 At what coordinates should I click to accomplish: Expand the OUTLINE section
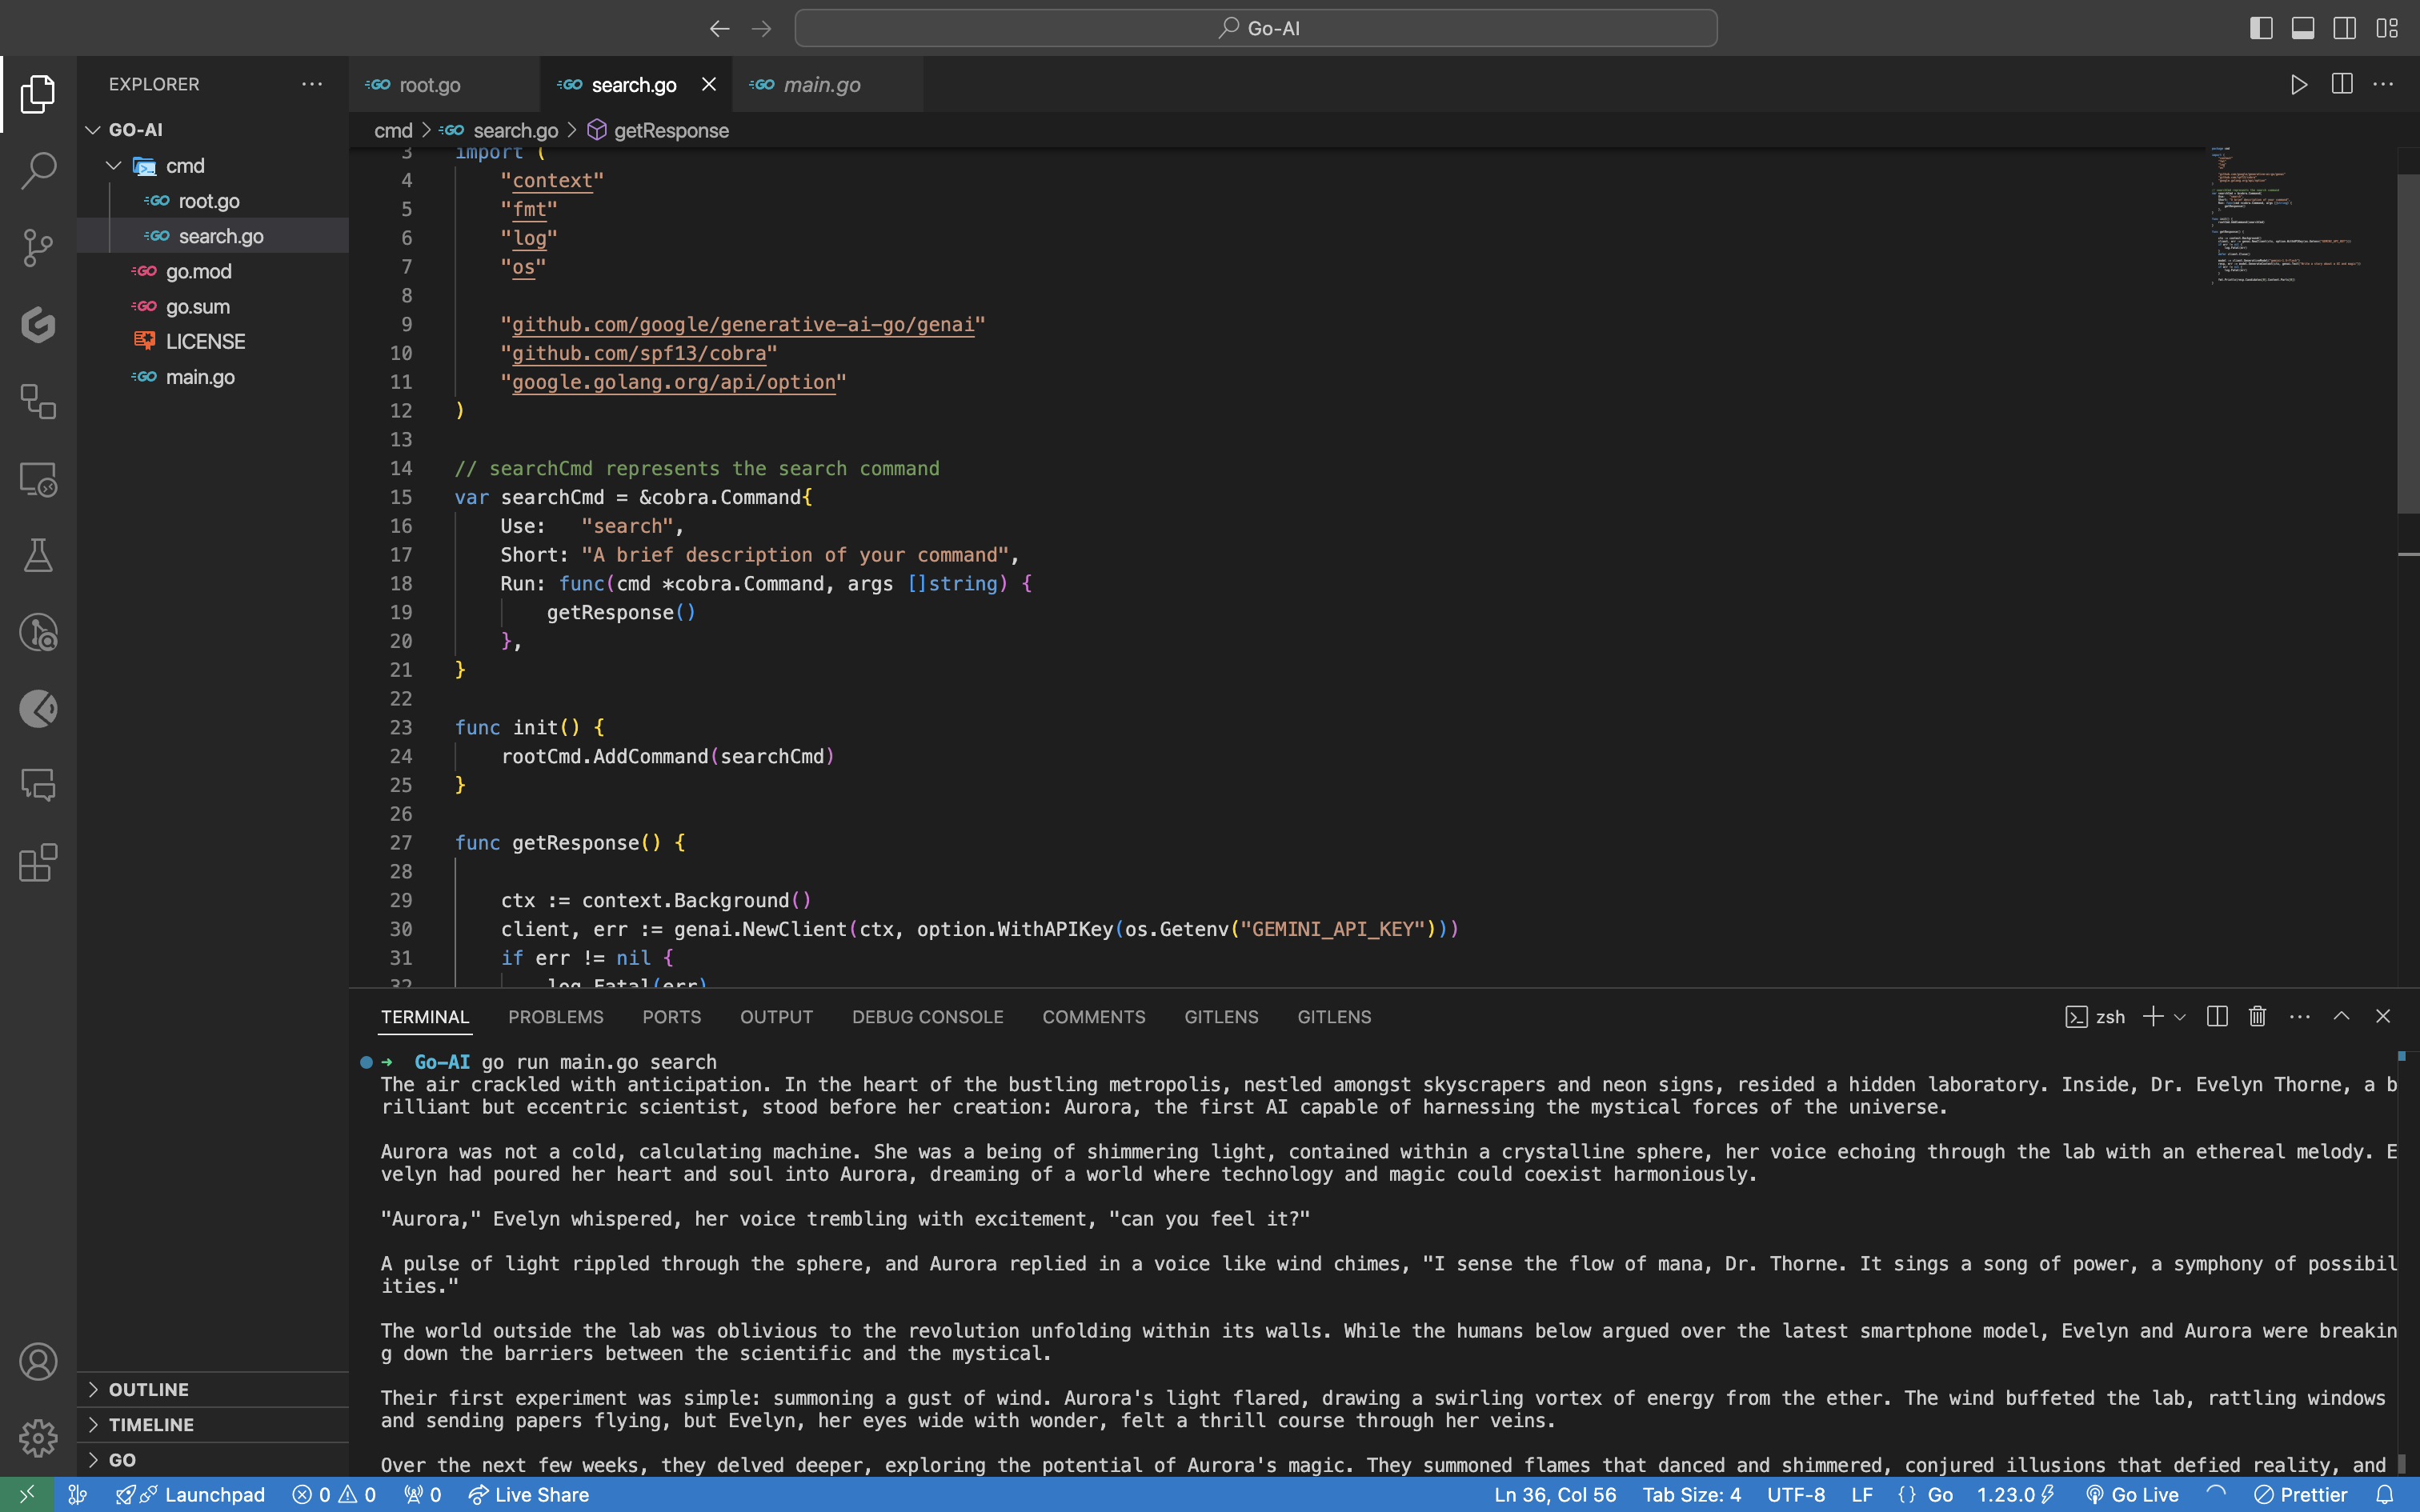click(x=148, y=1389)
